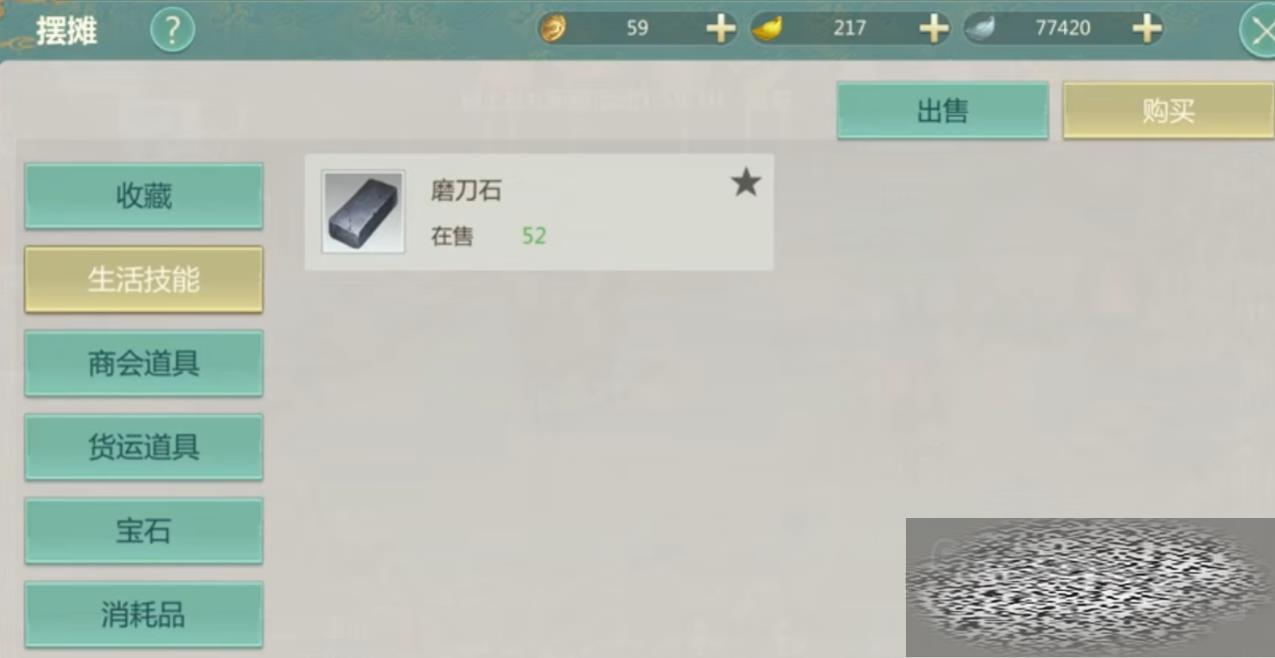Open the 收藏 category

pos(144,196)
